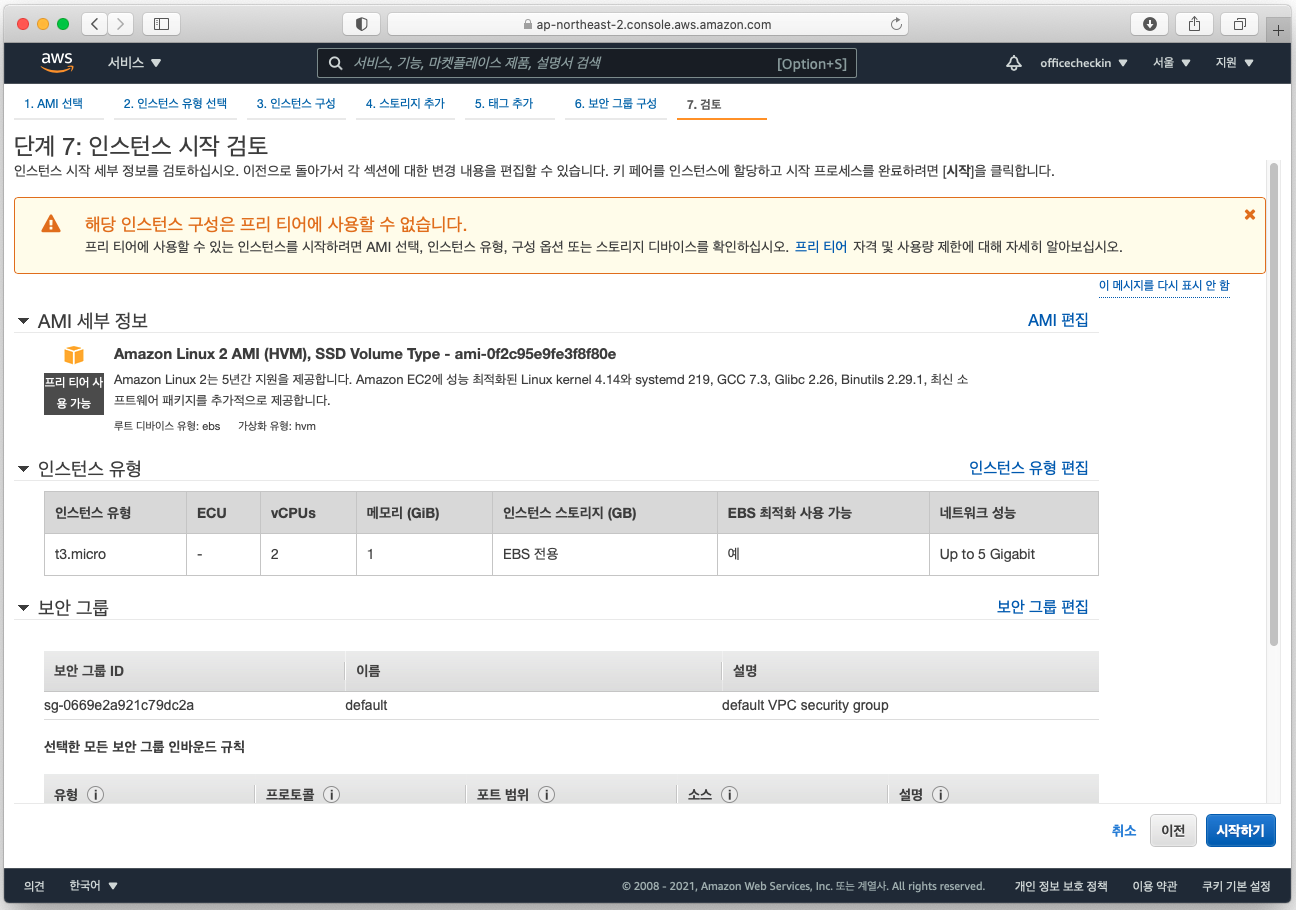The height and width of the screenshot is (910, 1296).
Task: Go to step 5. 태그 추가
Action: [x=504, y=104]
